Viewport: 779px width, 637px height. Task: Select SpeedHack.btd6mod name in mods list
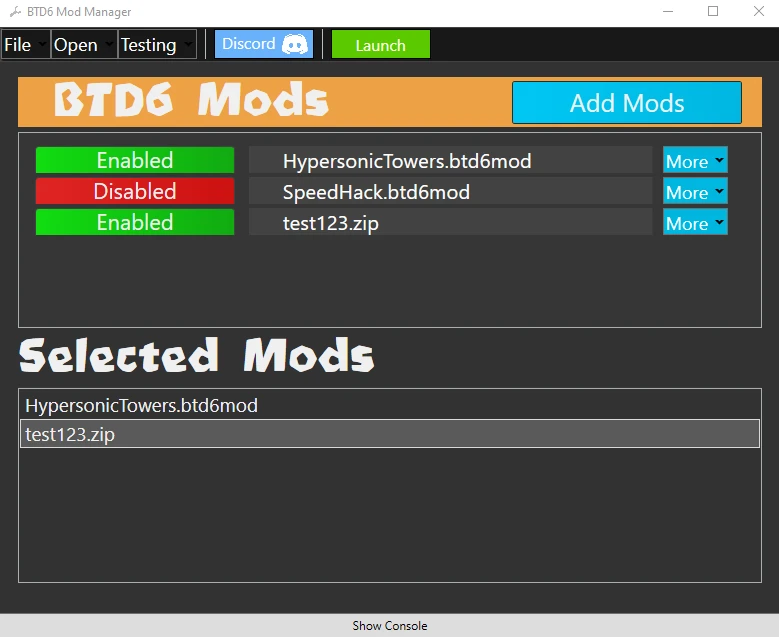pyautogui.click(x=450, y=191)
